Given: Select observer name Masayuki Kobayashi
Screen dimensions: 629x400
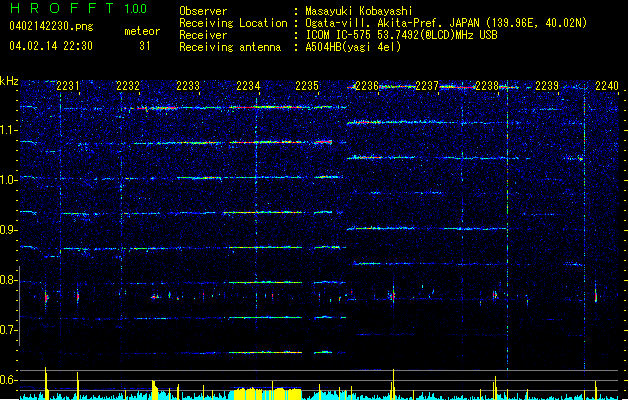Looking at the screenshot, I should tap(359, 11).
